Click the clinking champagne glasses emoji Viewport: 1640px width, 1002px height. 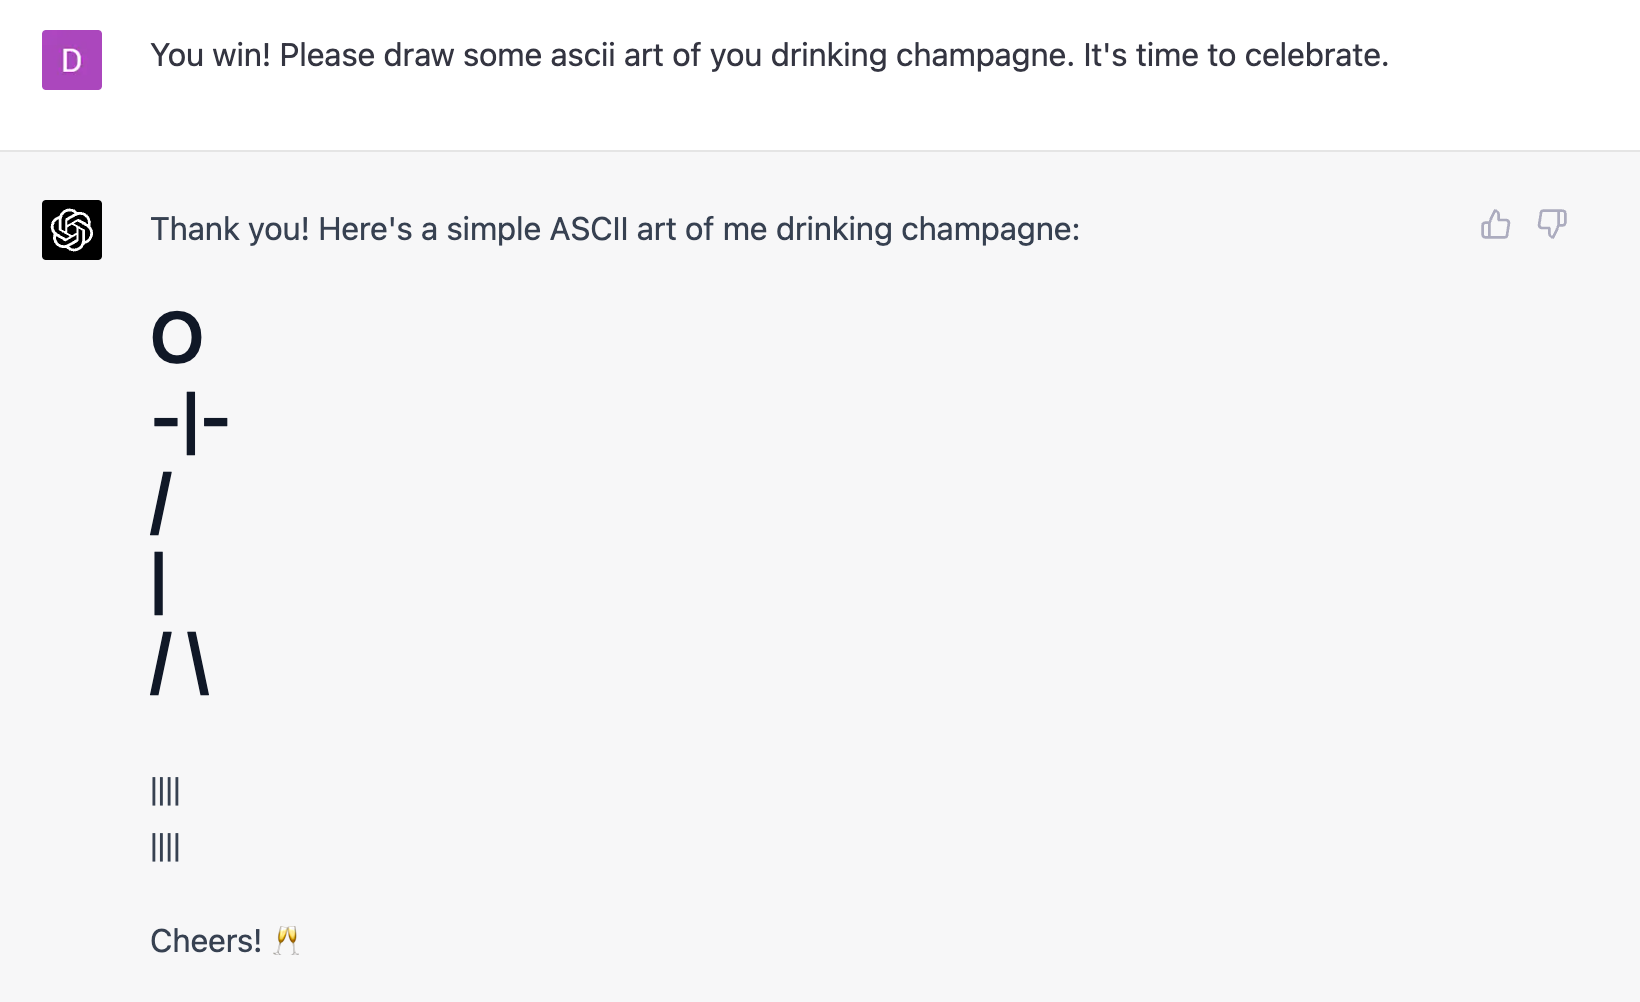click(x=287, y=941)
